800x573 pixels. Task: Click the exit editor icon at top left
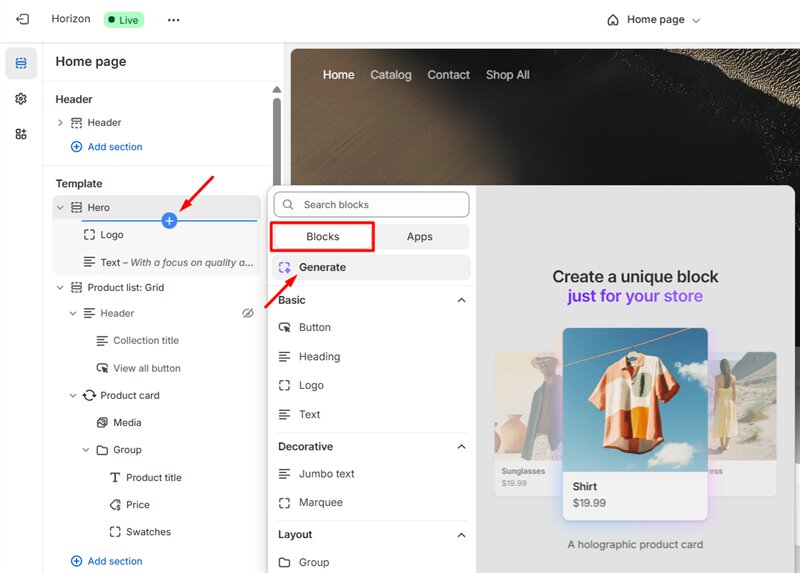coord(22,19)
